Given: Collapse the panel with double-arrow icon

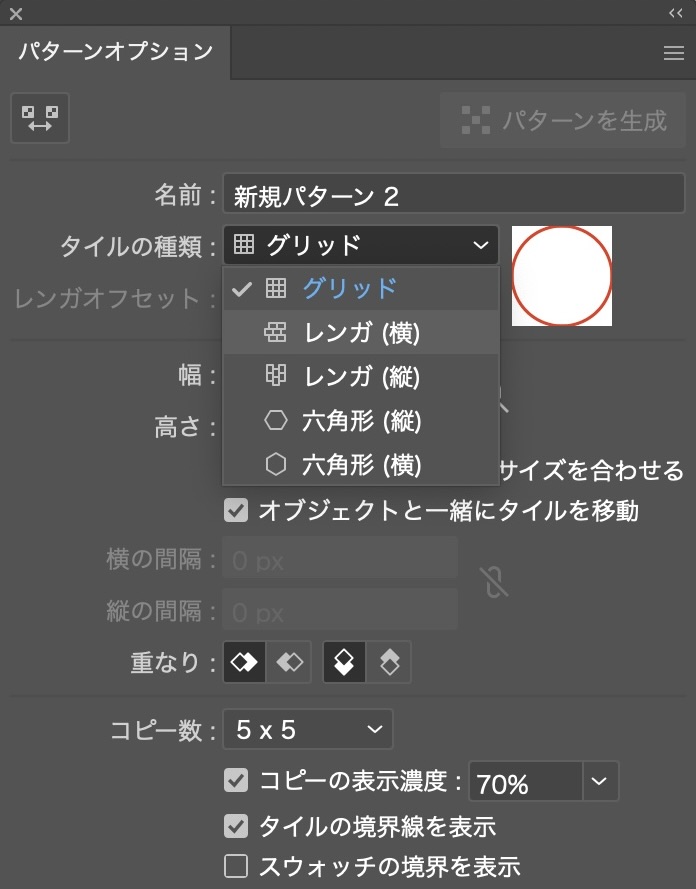Looking at the screenshot, I should click(x=674, y=13).
